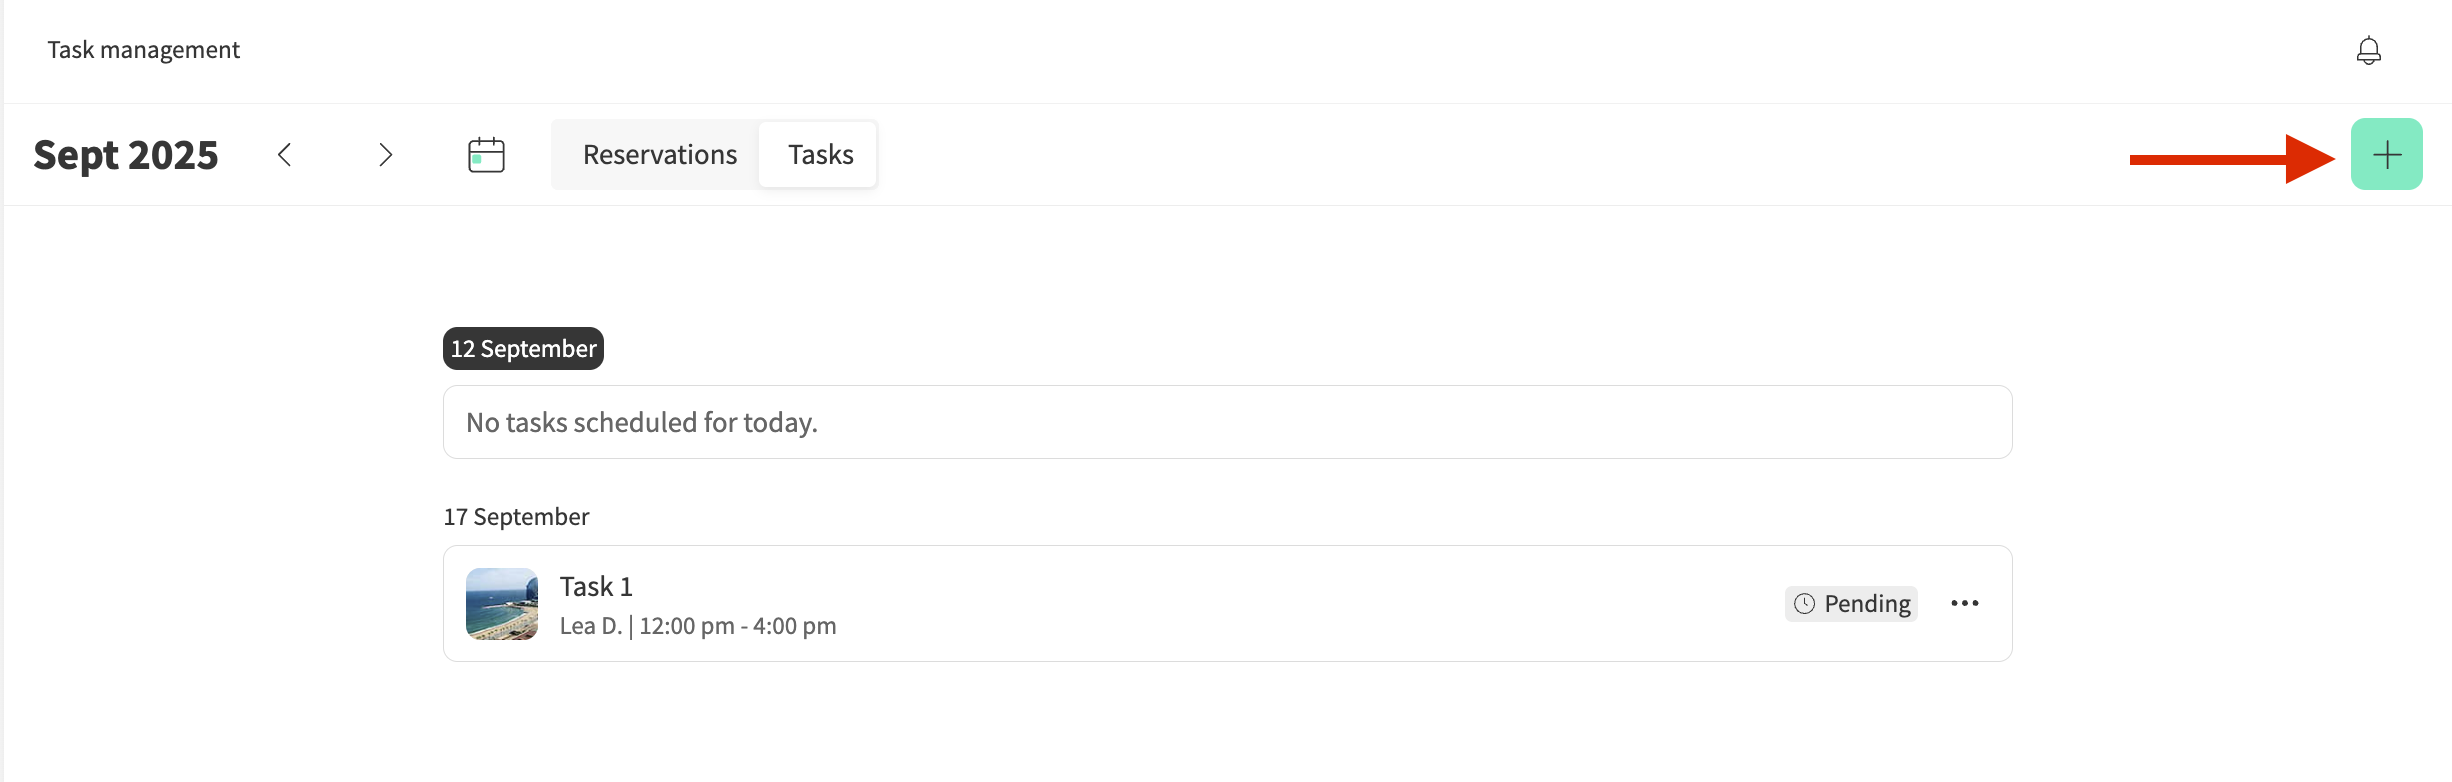Click the Task management page title
The height and width of the screenshot is (782, 2452).
coord(144,50)
